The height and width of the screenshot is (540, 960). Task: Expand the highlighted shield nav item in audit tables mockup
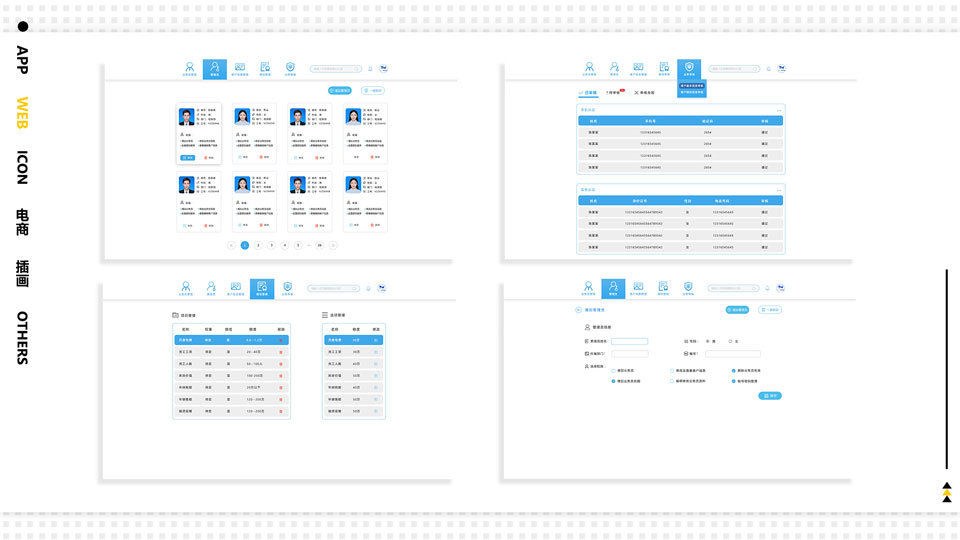[x=689, y=69]
